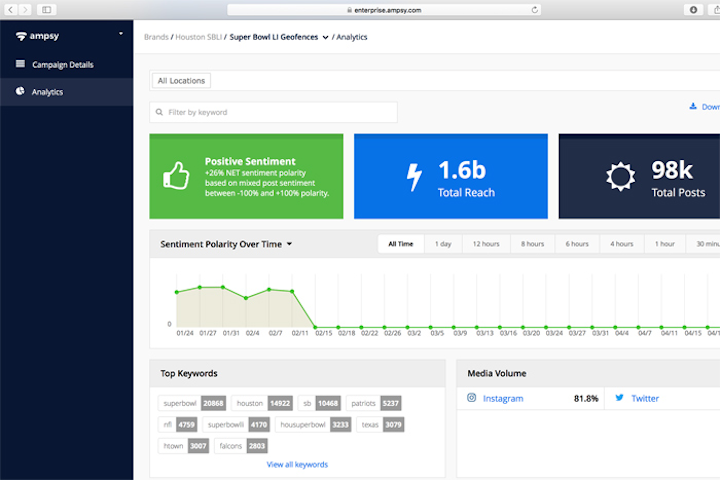Image resolution: width=720 pixels, height=480 pixels.
Task: Click the patriots keyword tag
Action: (x=373, y=403)
